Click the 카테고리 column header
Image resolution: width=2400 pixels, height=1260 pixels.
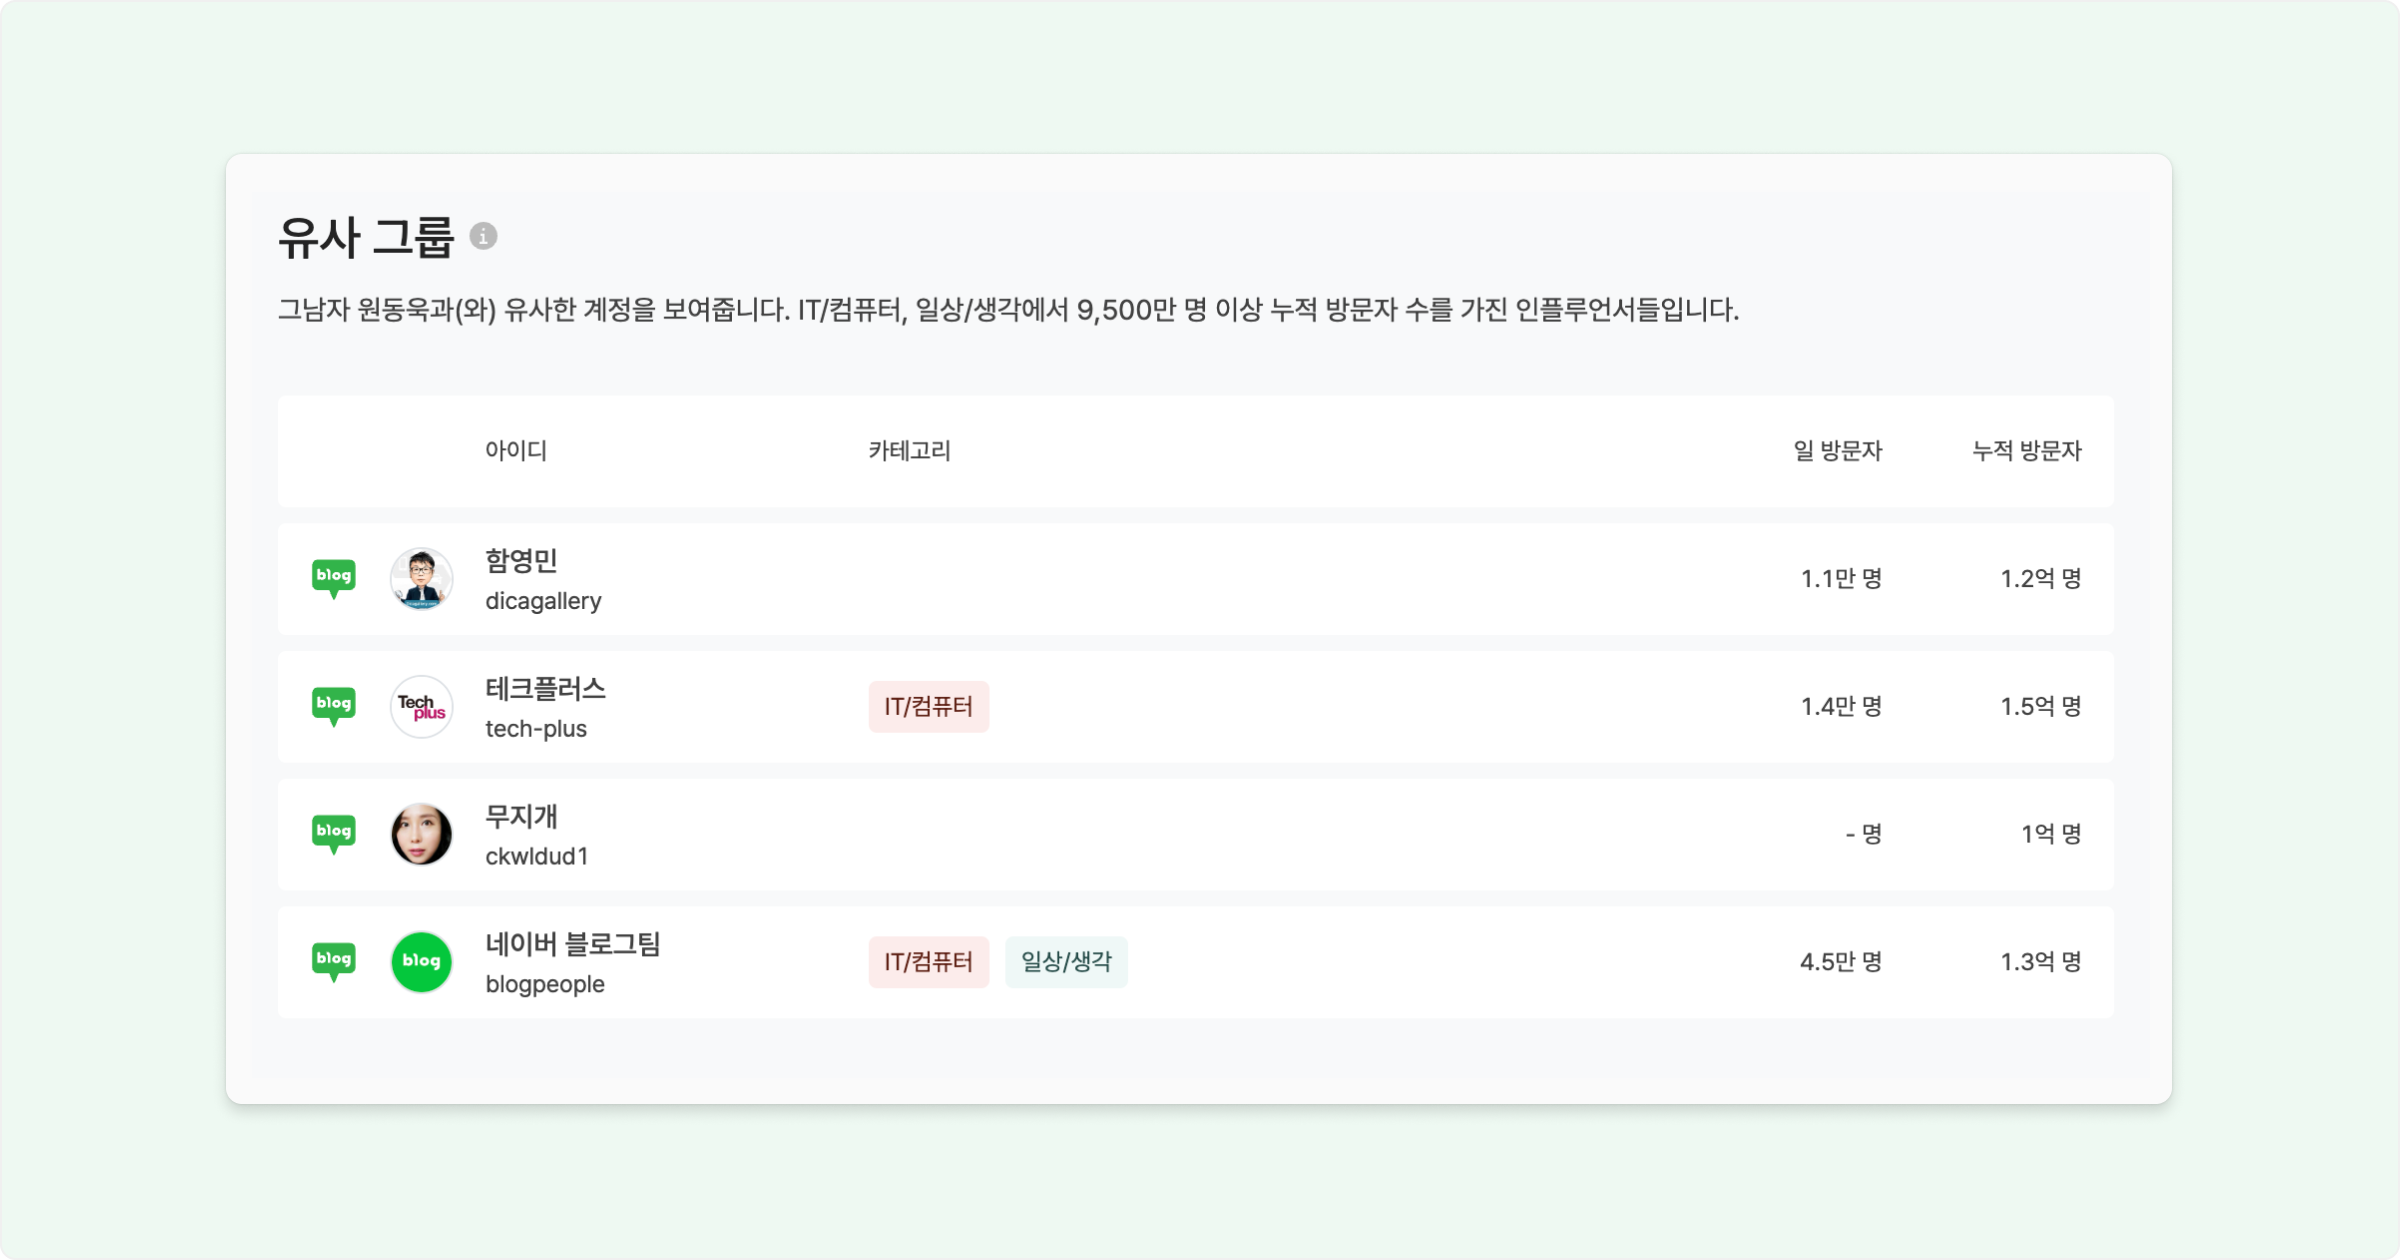[x=909, y=451]
